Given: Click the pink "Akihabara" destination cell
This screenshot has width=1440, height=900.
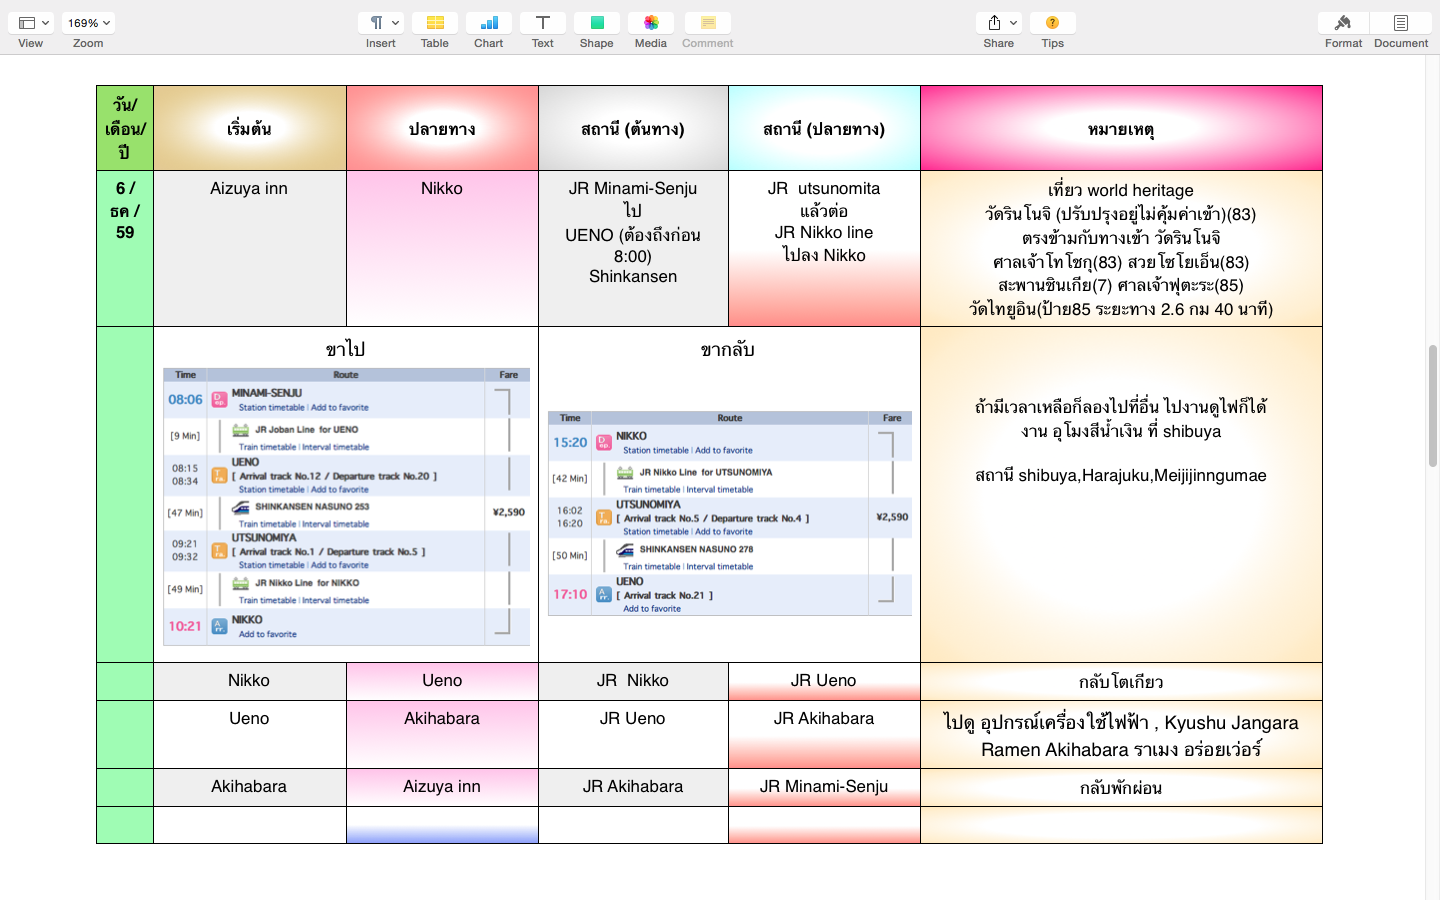Looking at the screenshot, I should (x=442, y=734).
